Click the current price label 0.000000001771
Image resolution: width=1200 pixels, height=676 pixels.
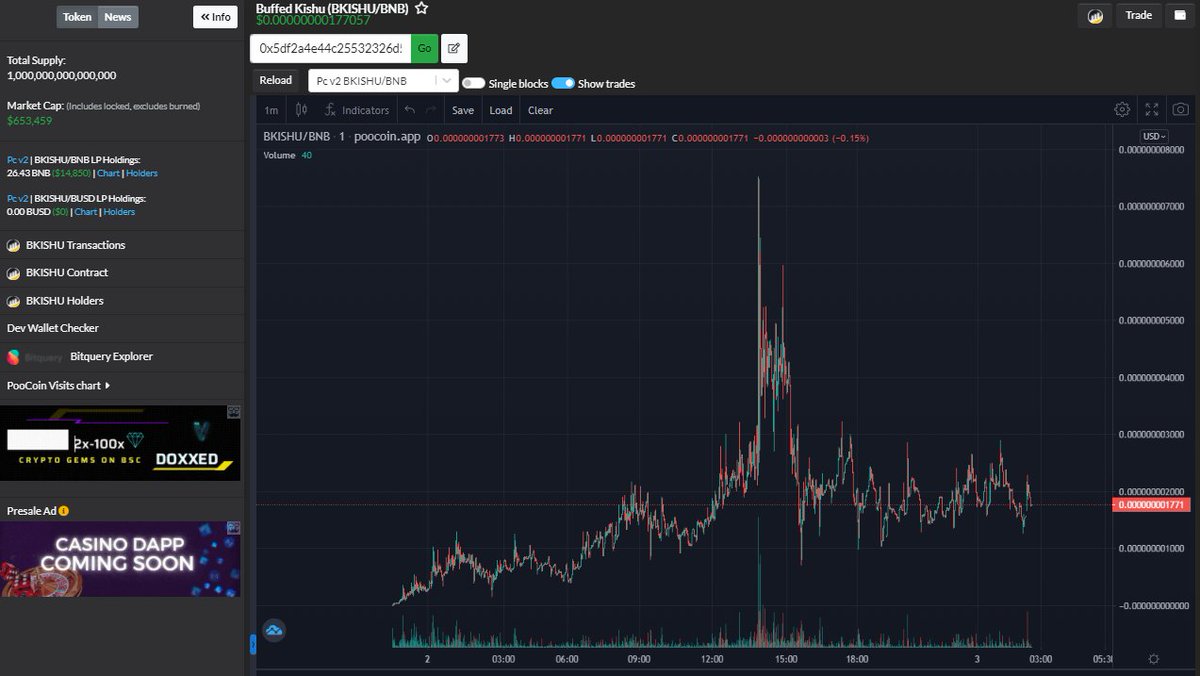point(1153,505)
